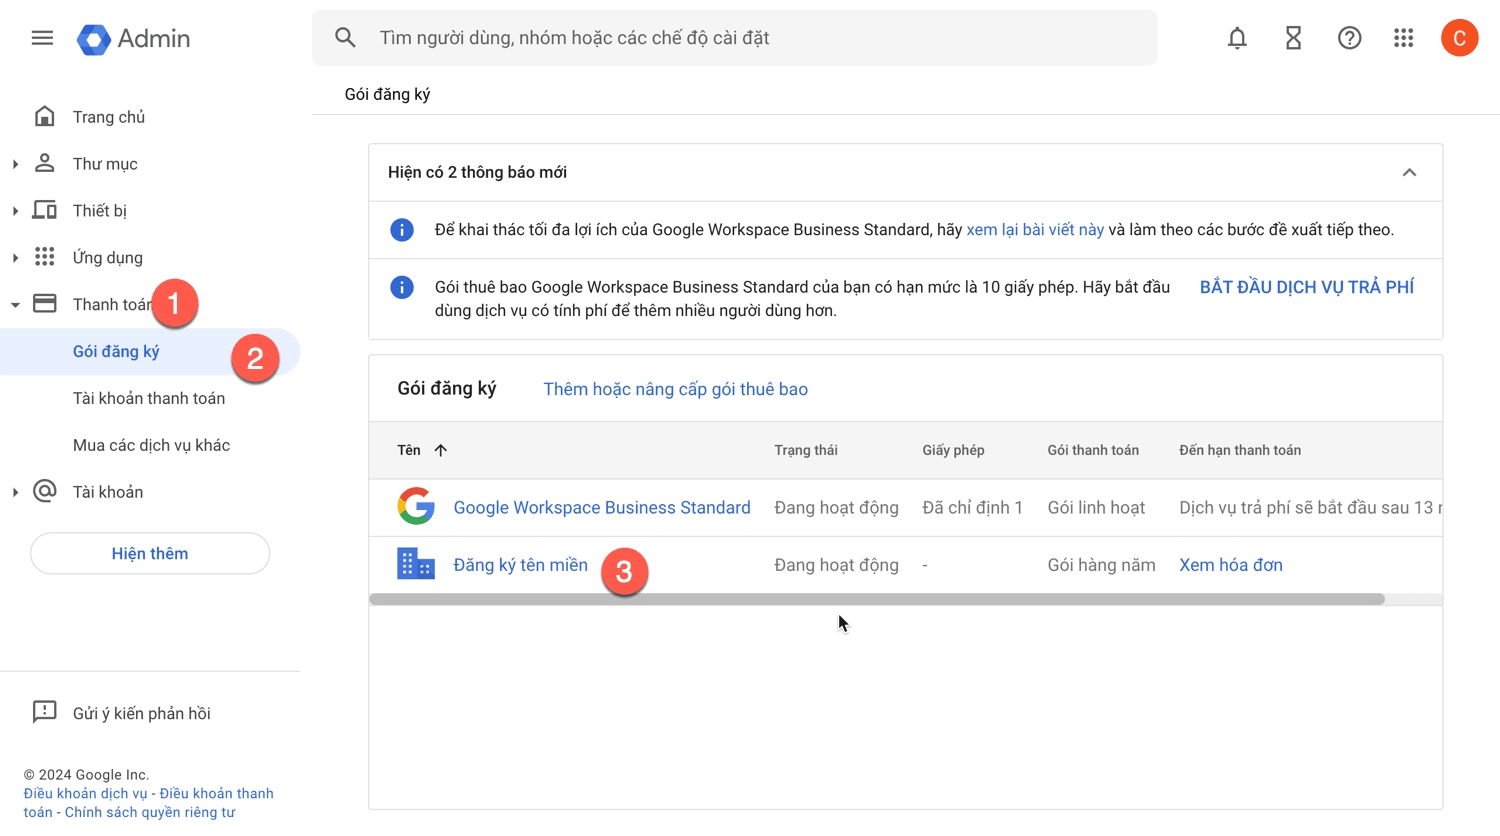The width and height of the screenshot is (1500, 836).
Task: Sort by the Tên column arrow
Action: pyautogui.click(x=440, y=450)
